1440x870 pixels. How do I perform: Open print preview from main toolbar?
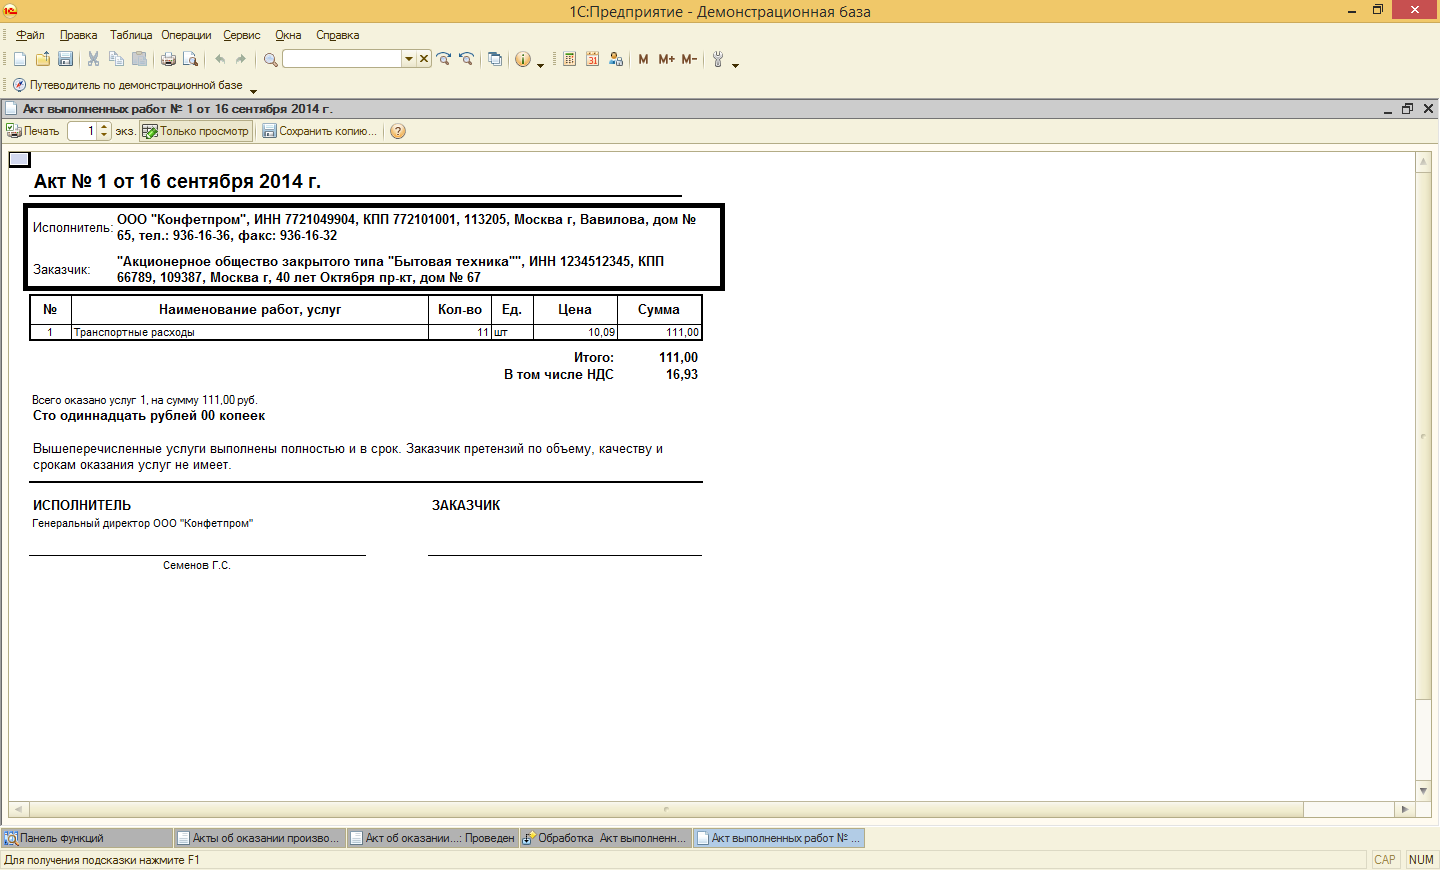[190, 59]
